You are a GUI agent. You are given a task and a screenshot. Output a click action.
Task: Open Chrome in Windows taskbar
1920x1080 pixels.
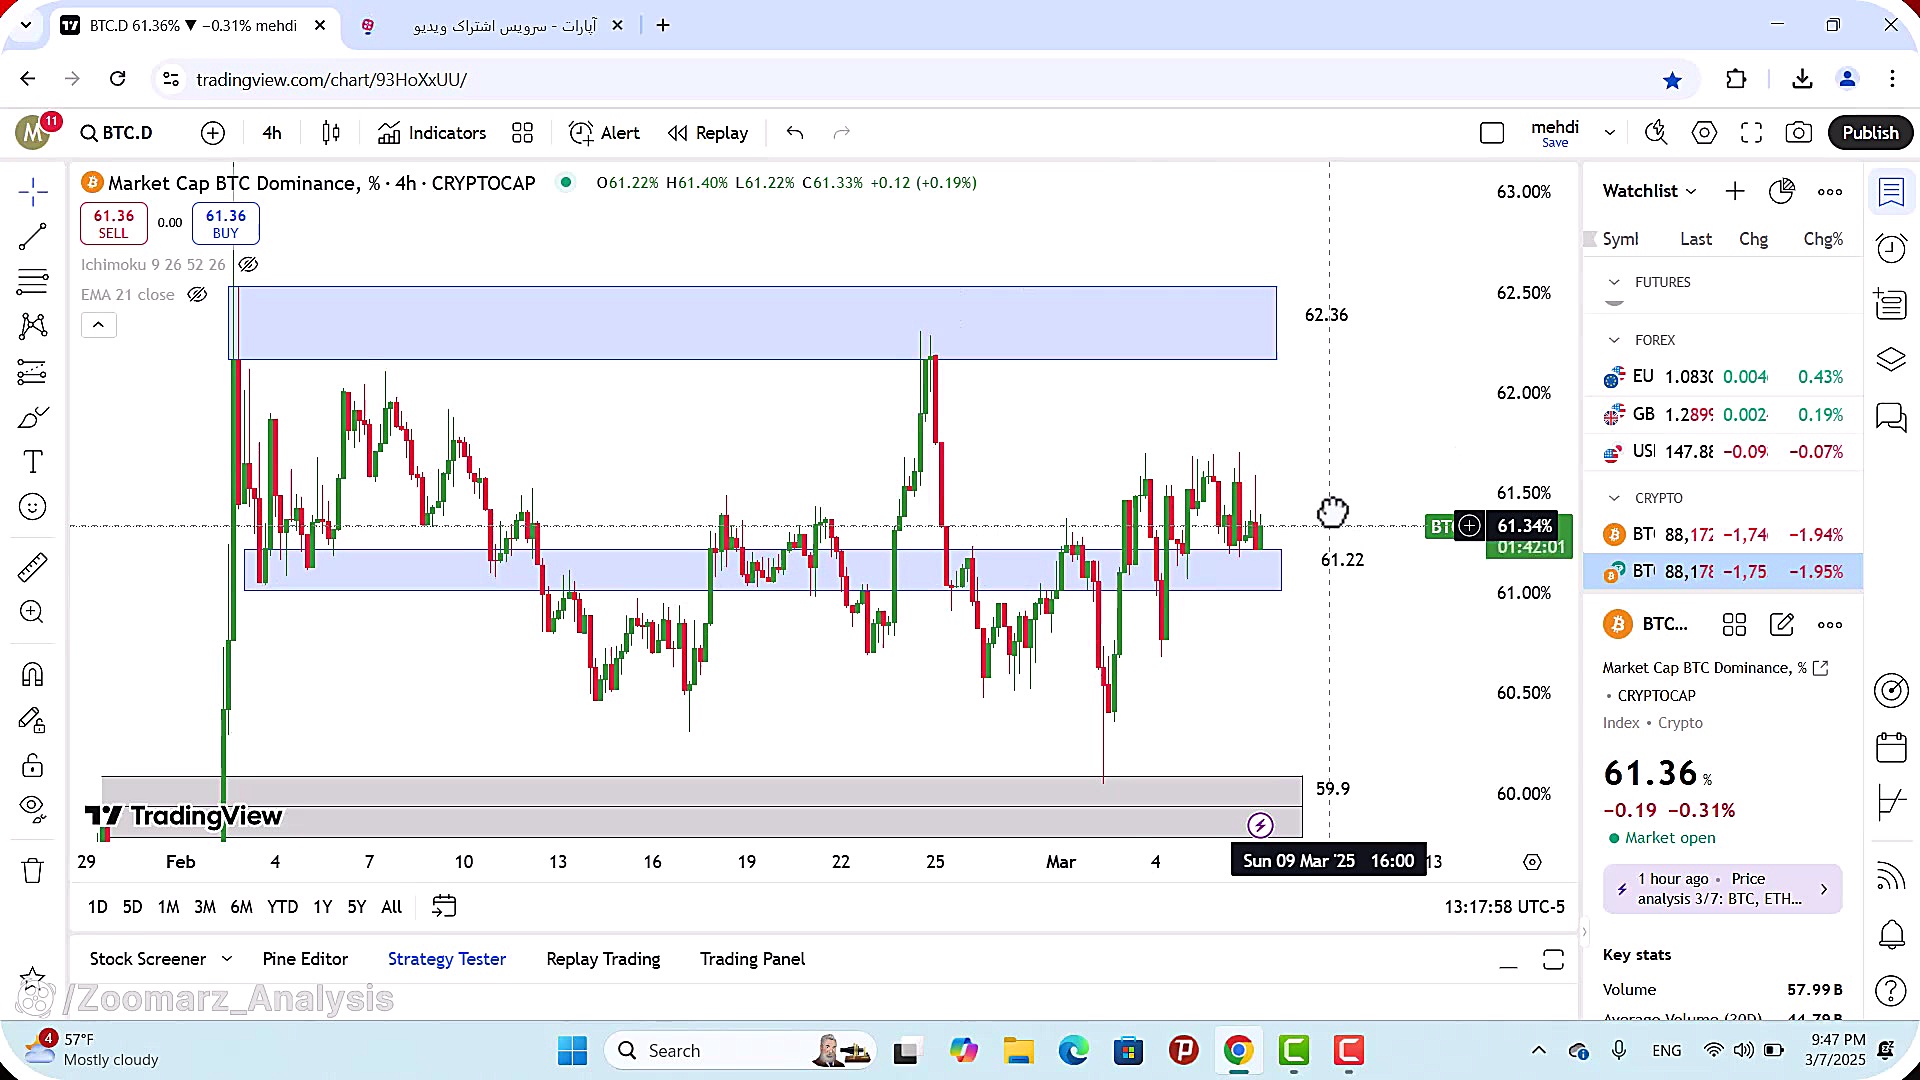(1238, 1051)
